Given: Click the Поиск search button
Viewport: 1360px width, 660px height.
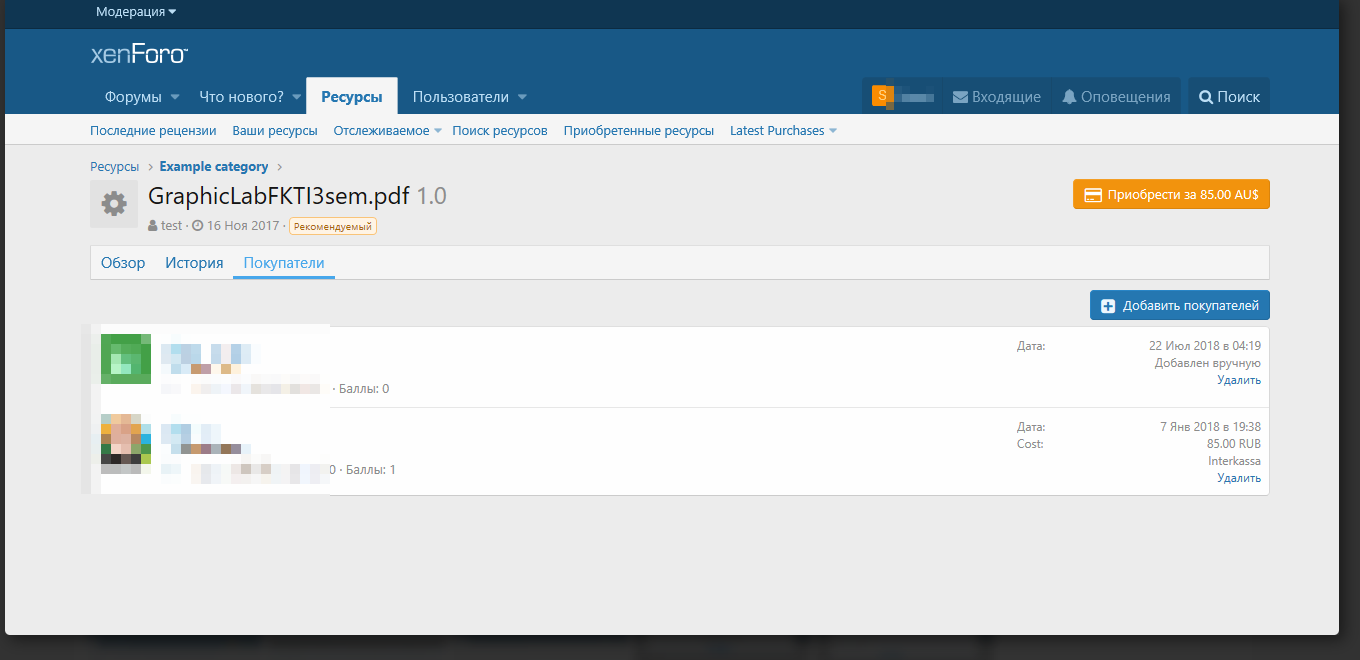Looking at the screenshot, I should 1229,97.
